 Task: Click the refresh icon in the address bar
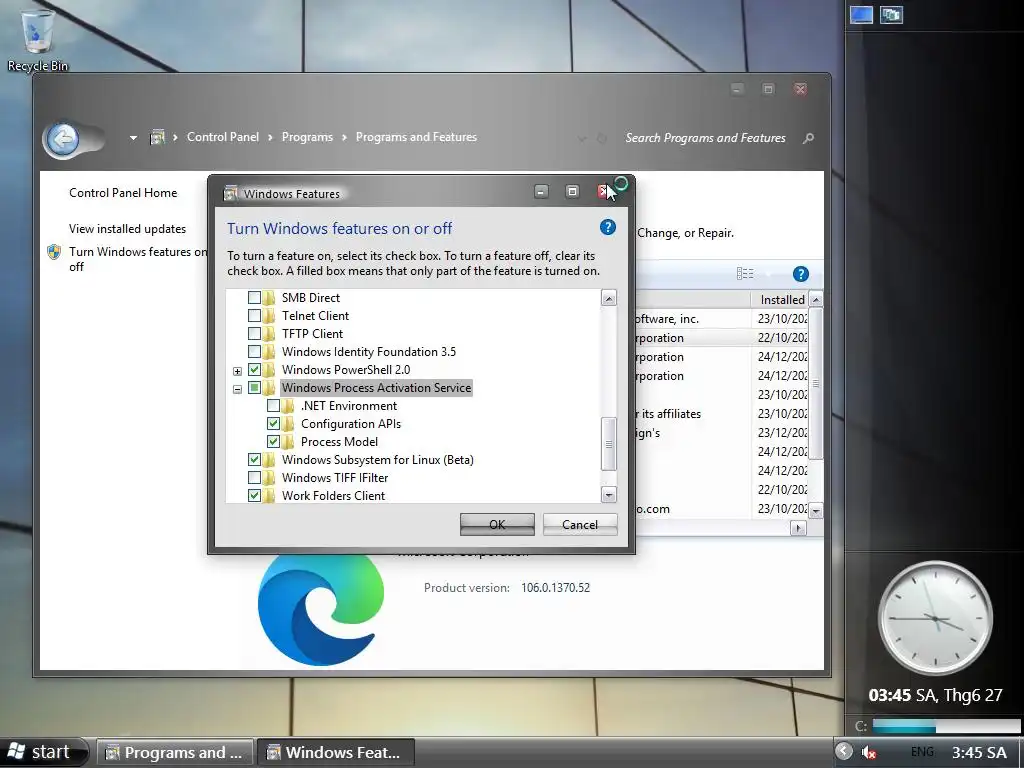pos(602,138)
